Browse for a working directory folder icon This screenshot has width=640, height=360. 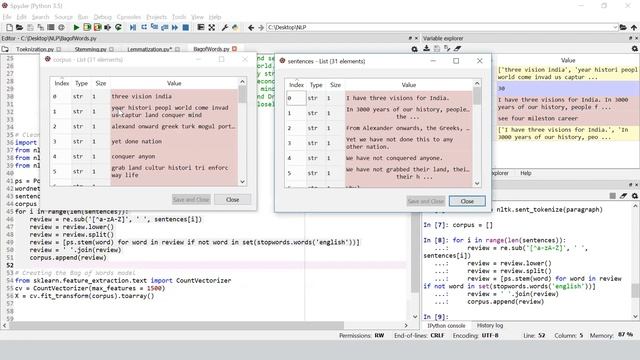click(x=623, y=27)
